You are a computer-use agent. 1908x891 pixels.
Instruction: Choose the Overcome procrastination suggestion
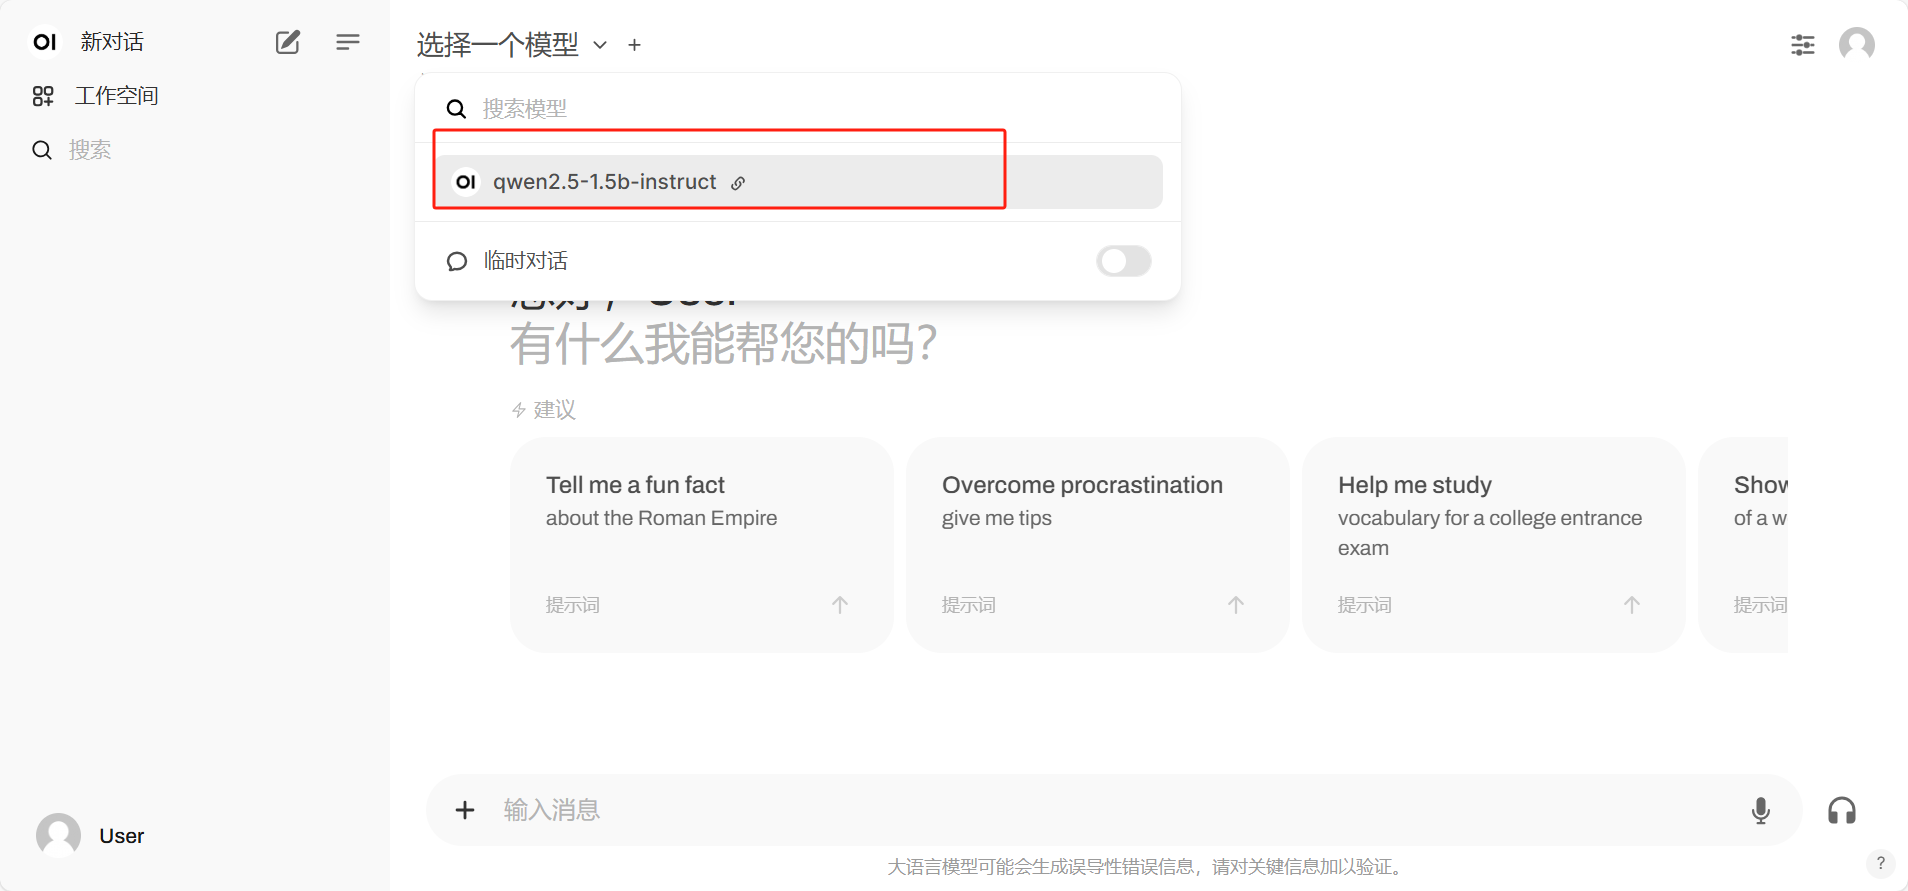pyautogui.click(x=1096, y=544)
